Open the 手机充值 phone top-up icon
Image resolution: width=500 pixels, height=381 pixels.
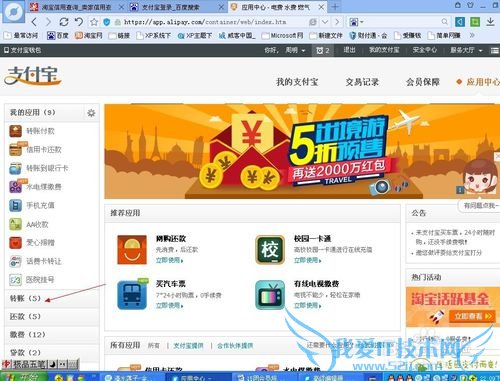[15, 205]
